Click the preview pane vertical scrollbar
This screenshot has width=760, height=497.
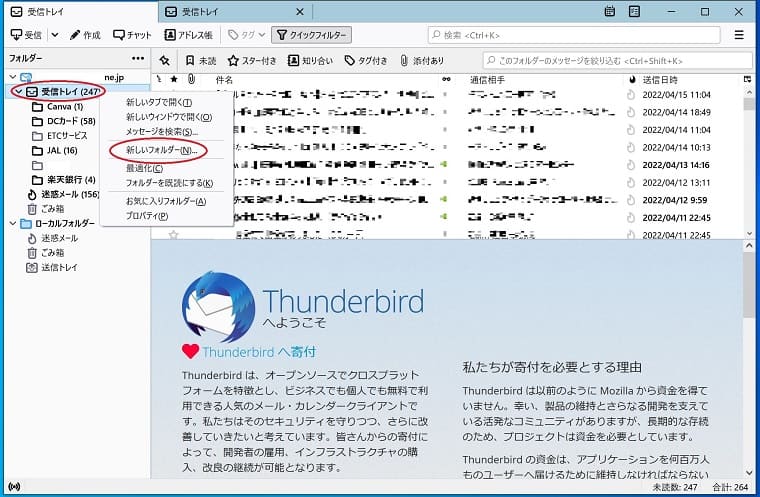[x=749, y=359]
